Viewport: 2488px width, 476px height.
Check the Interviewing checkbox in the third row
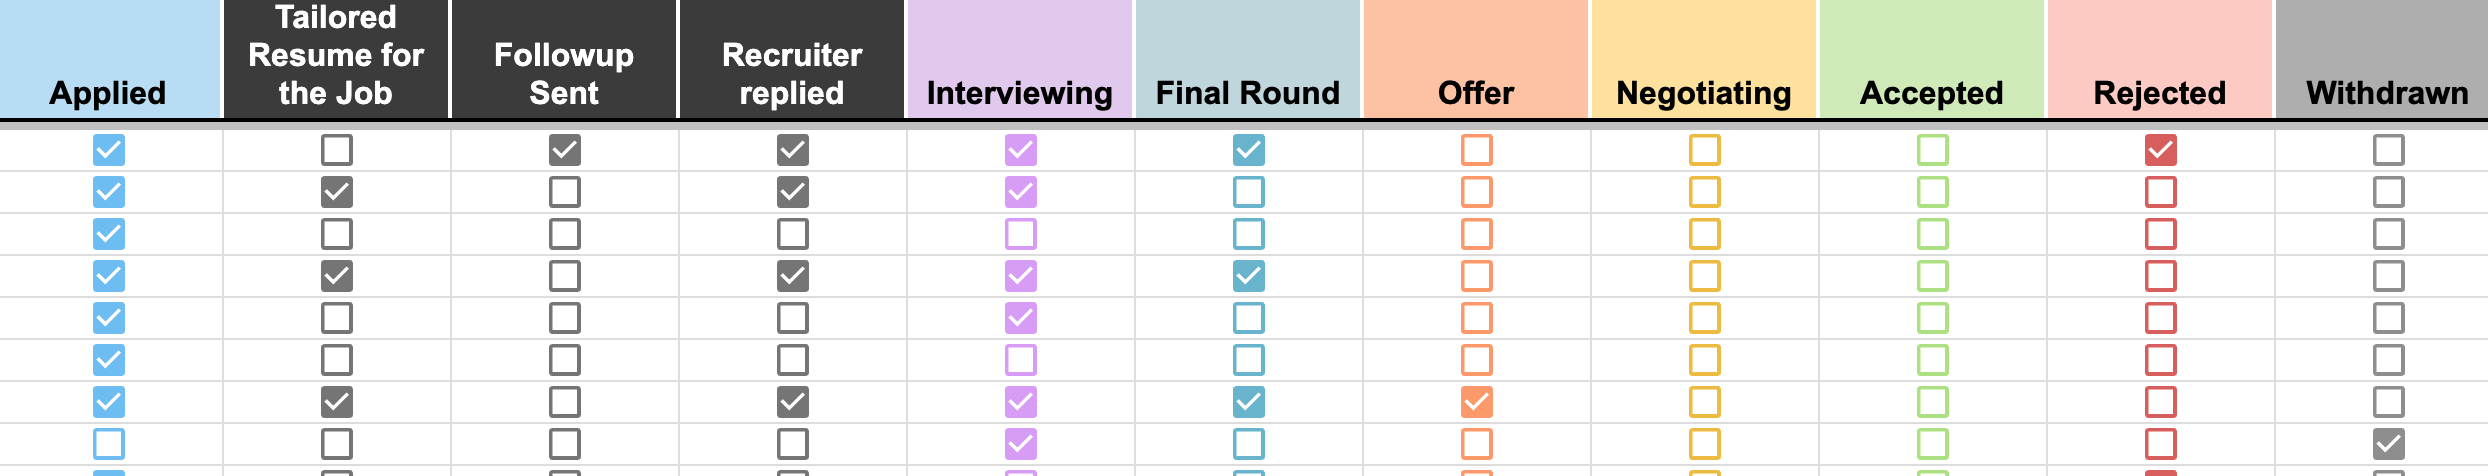coord(1021,234)
